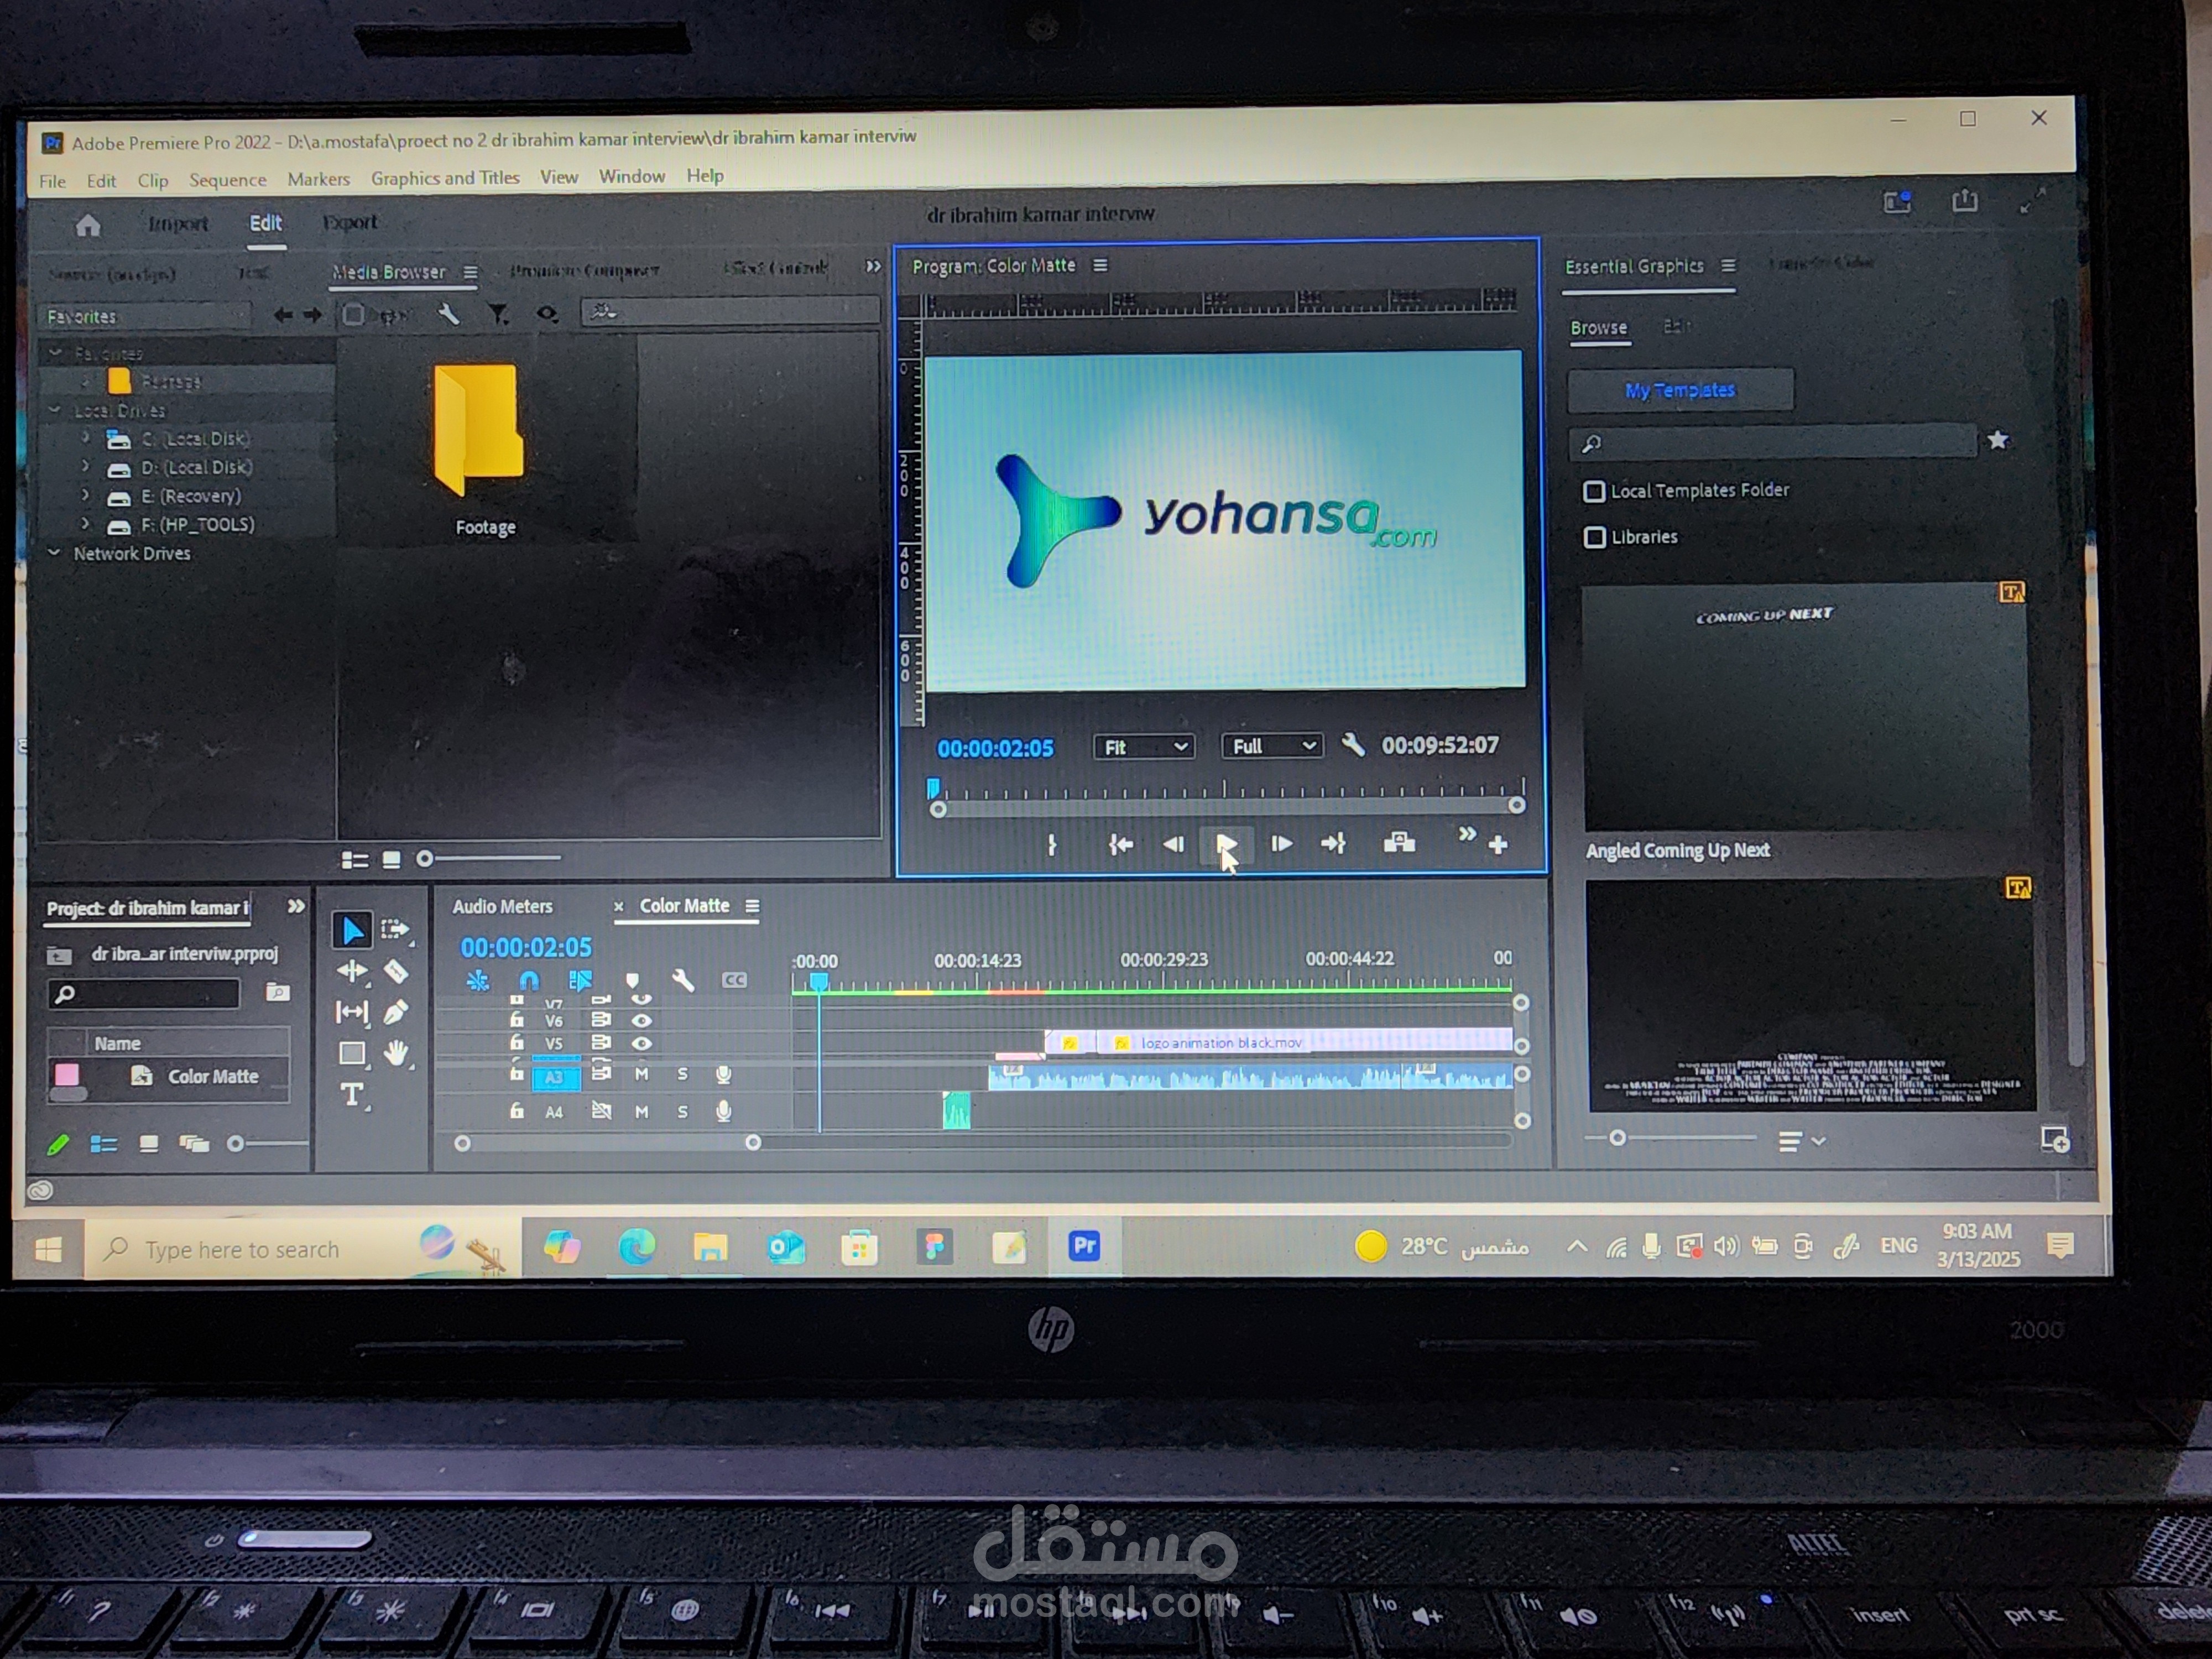Open the Program Monitor button editor plus
Screen dimensions: 2212x1659
click(1498, 845)
